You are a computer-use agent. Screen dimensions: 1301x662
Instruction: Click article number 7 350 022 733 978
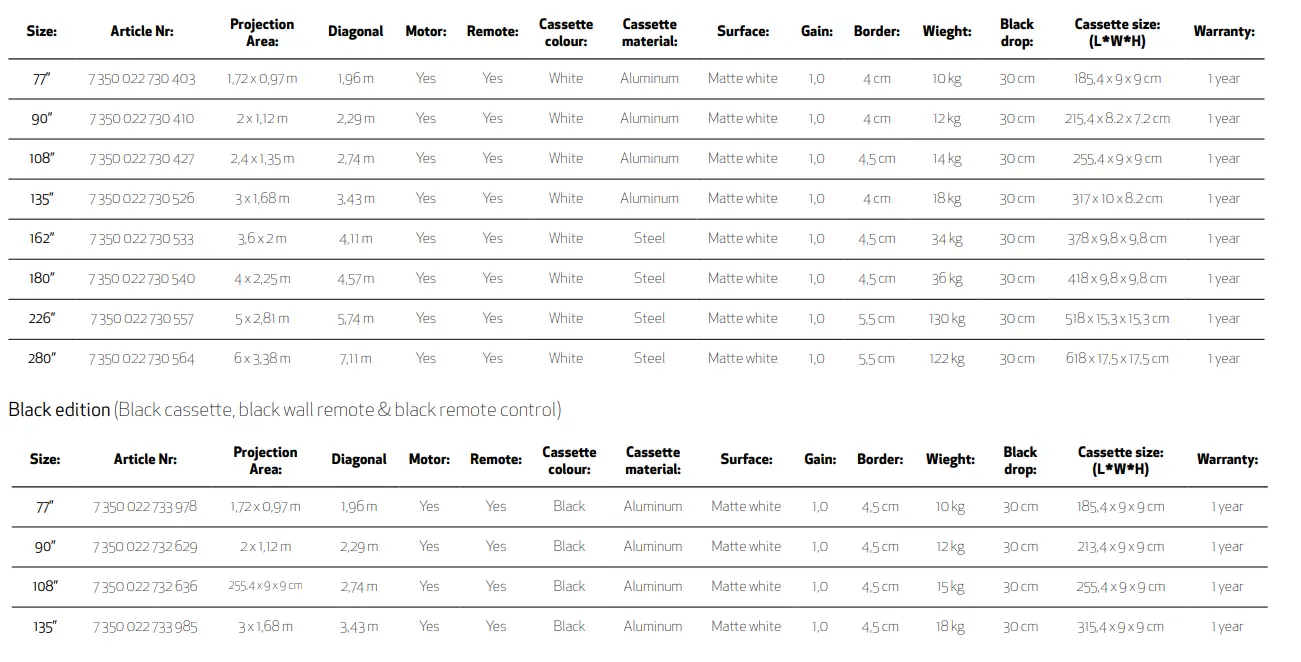(x=145, y=507)
